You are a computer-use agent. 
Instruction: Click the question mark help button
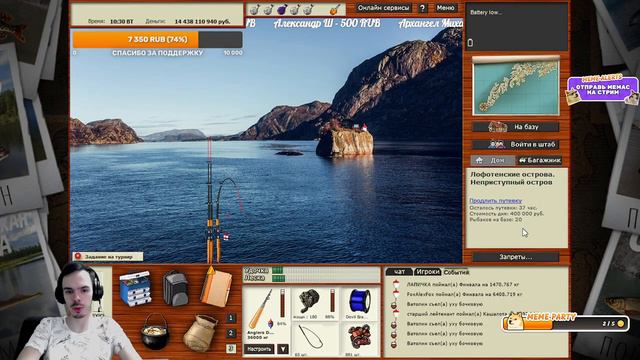click(x=422, y=8)
